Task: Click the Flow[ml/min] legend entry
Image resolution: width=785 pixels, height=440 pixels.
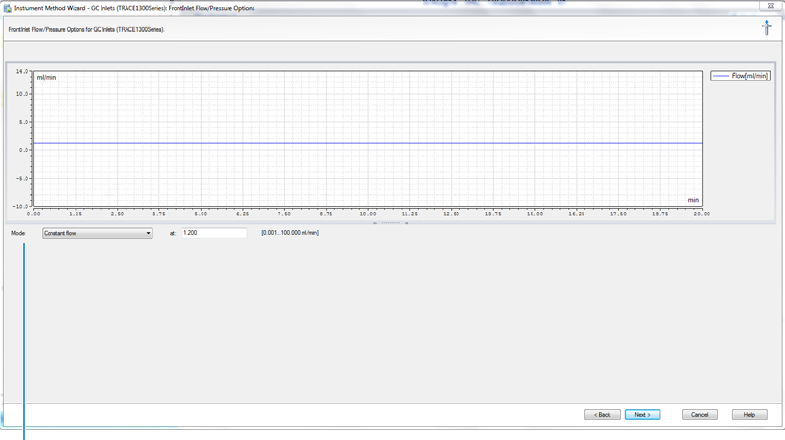Action: pyautogui.click(x=740, y=76)
